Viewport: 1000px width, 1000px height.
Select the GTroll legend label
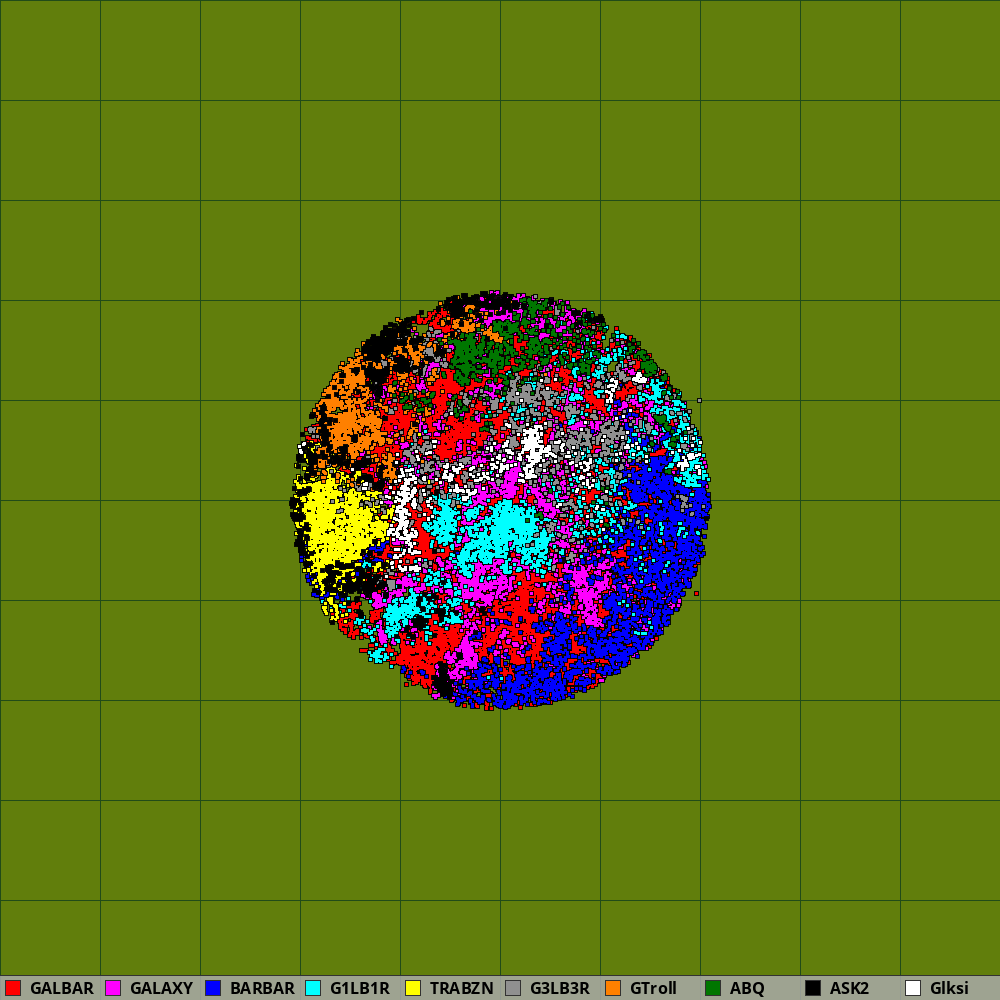[653, 988]
